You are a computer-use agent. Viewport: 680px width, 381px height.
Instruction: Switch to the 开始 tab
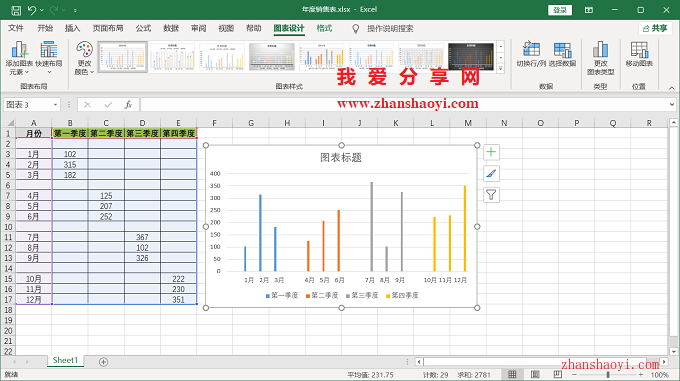(x=45, y=28)
